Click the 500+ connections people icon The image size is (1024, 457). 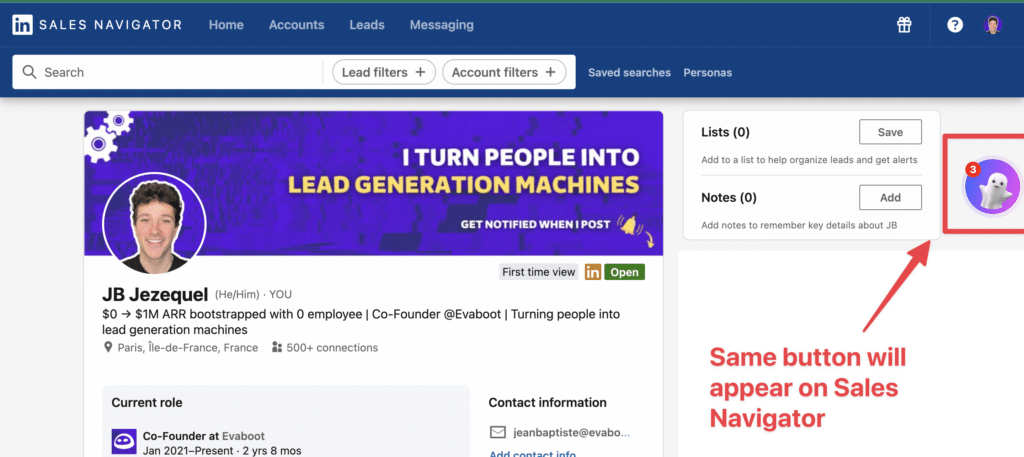(x=277, y=348)
